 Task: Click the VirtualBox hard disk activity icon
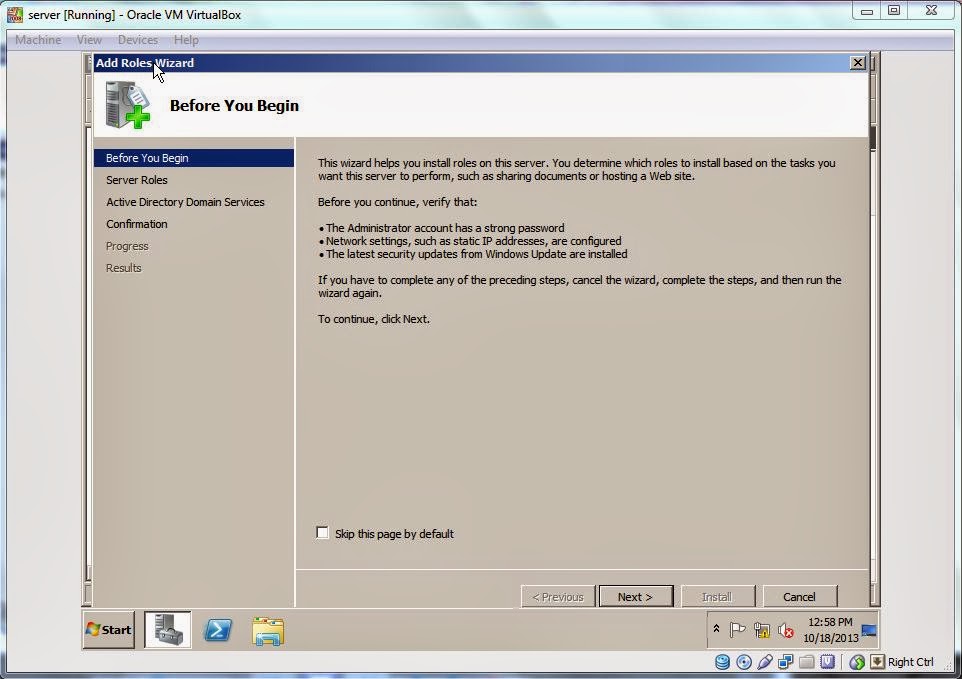[723, 662]
